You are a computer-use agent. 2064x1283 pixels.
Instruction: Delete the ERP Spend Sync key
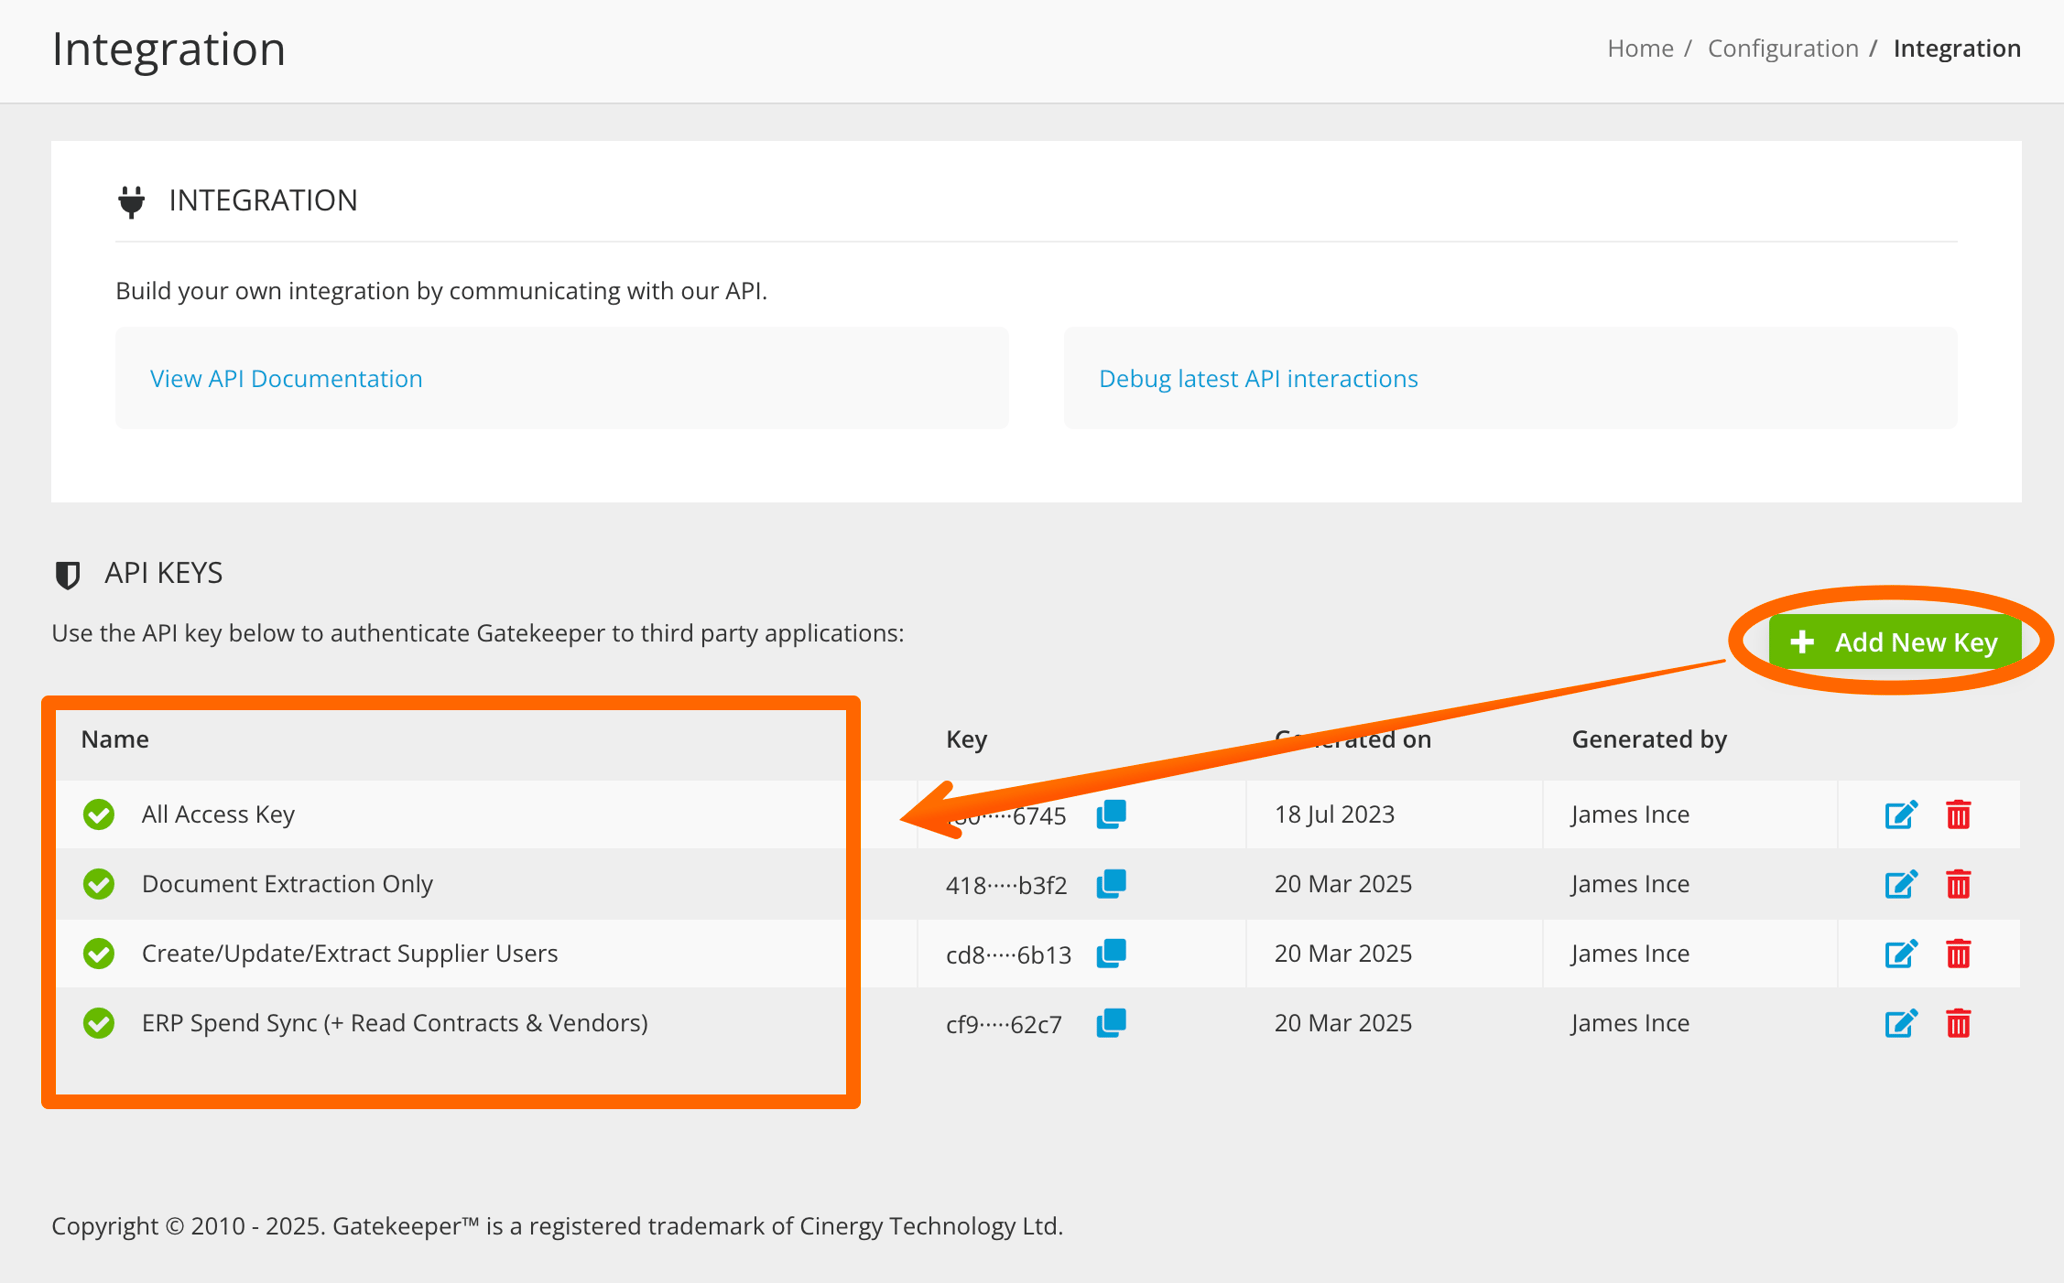[x=1958, y=1023]
